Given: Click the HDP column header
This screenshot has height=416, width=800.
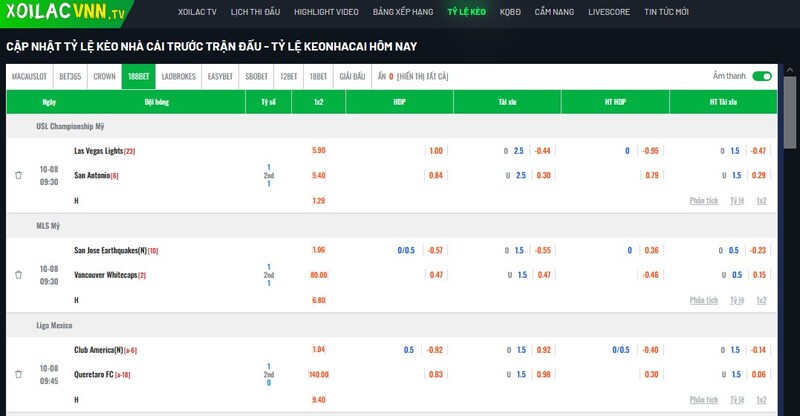Looking at the screenshot, I should pos(399,102).
